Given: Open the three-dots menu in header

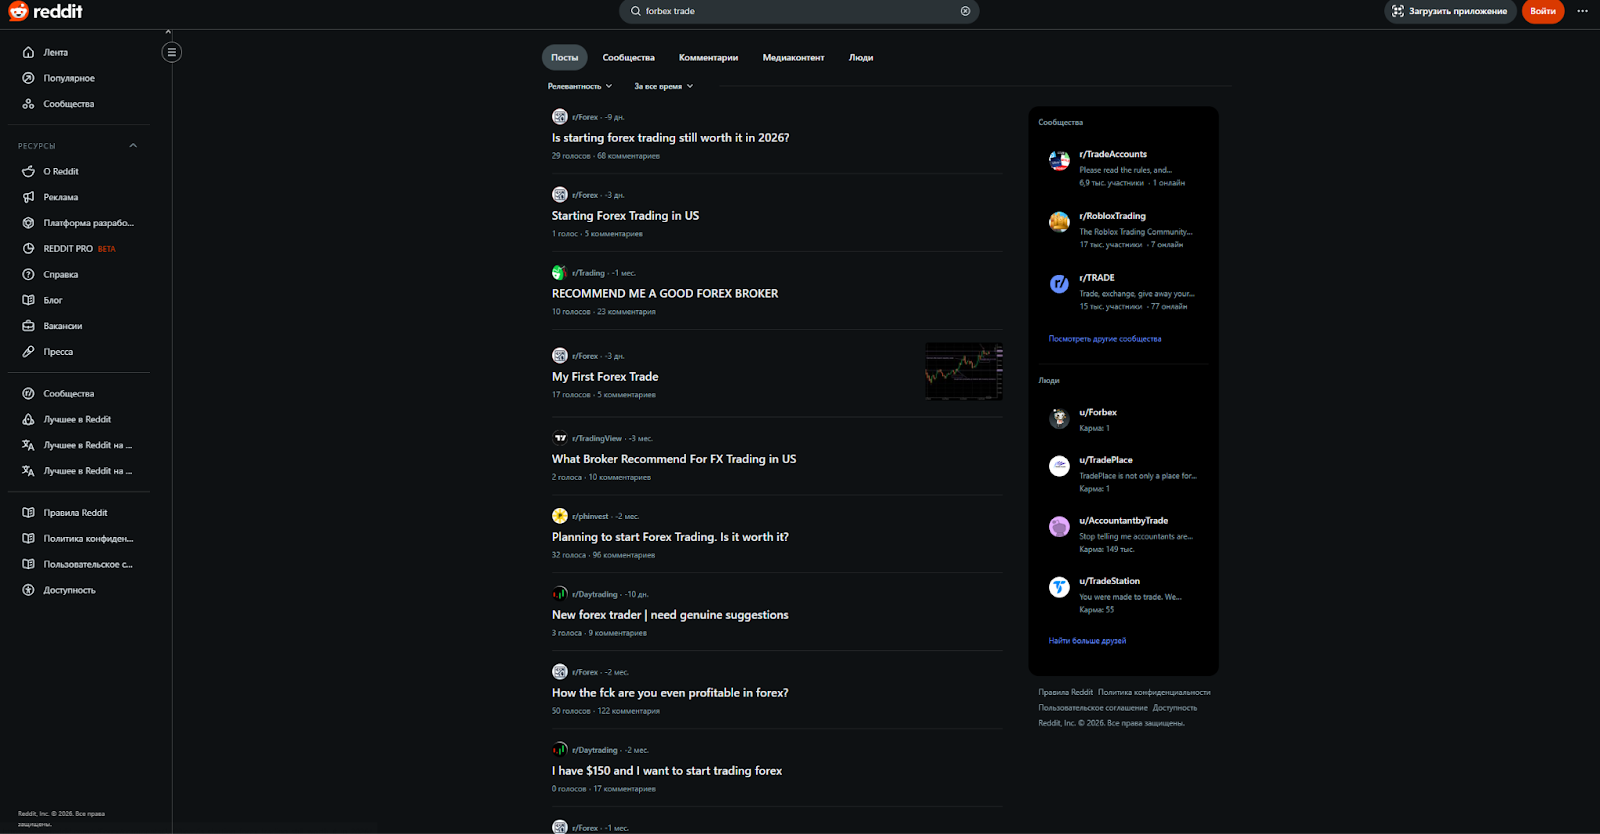Looking at the screenshot, I should (1582, 11).
